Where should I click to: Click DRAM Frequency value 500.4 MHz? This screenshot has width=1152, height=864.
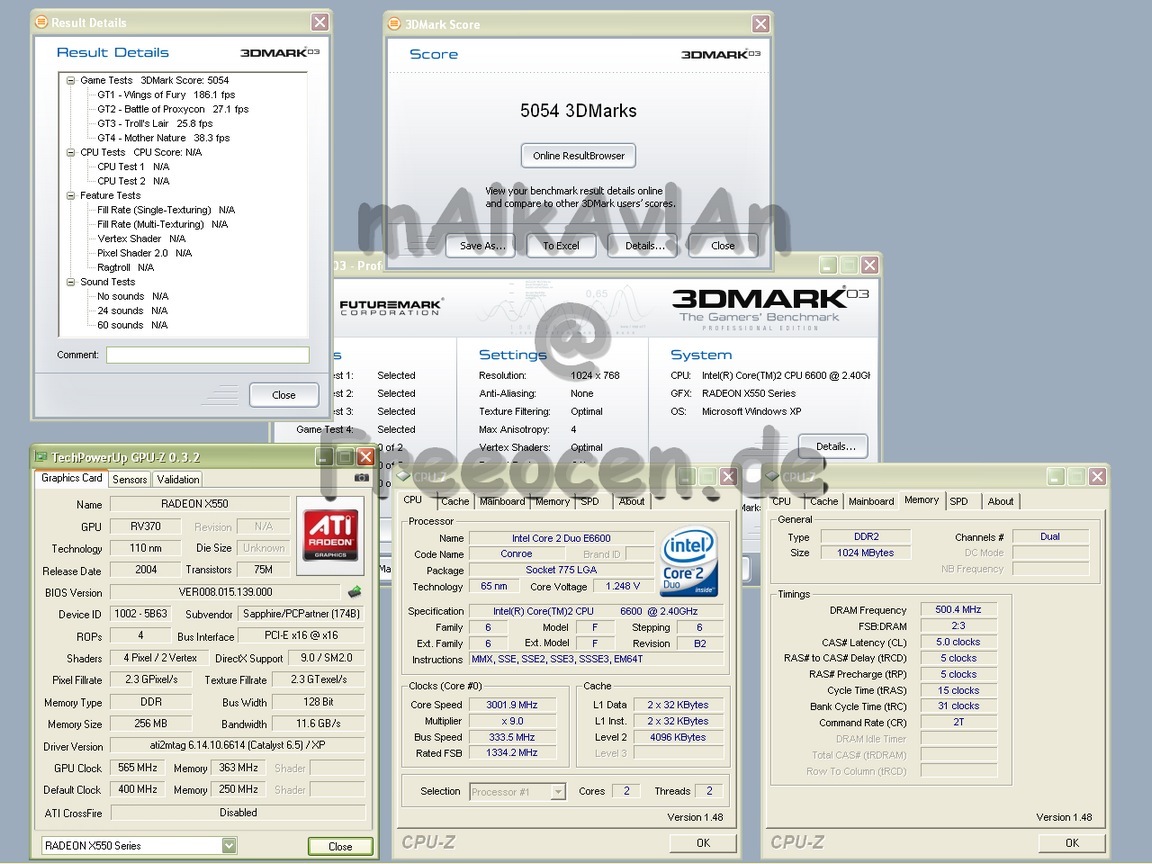tap(958, 610)
